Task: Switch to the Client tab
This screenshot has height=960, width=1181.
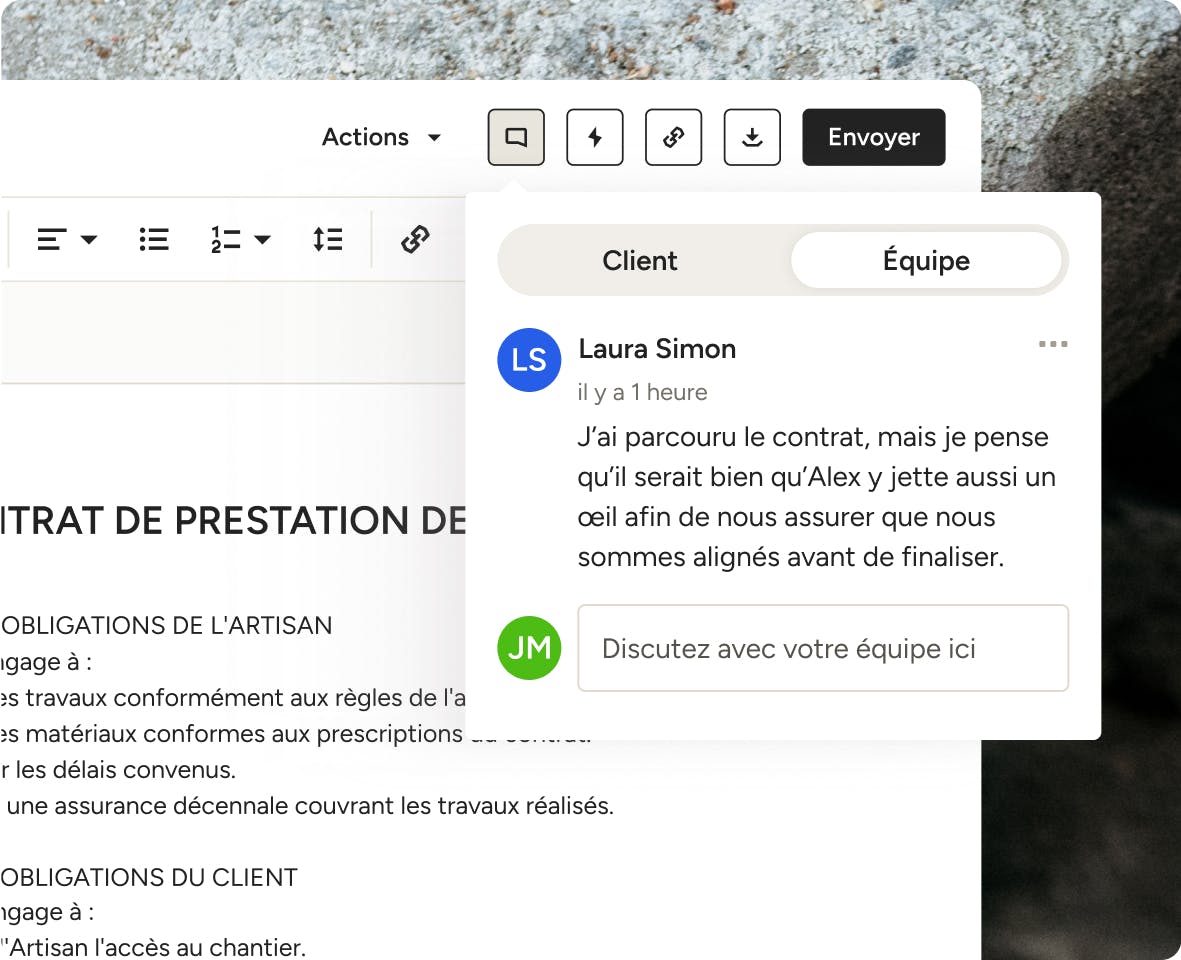Action: [640, 261]
